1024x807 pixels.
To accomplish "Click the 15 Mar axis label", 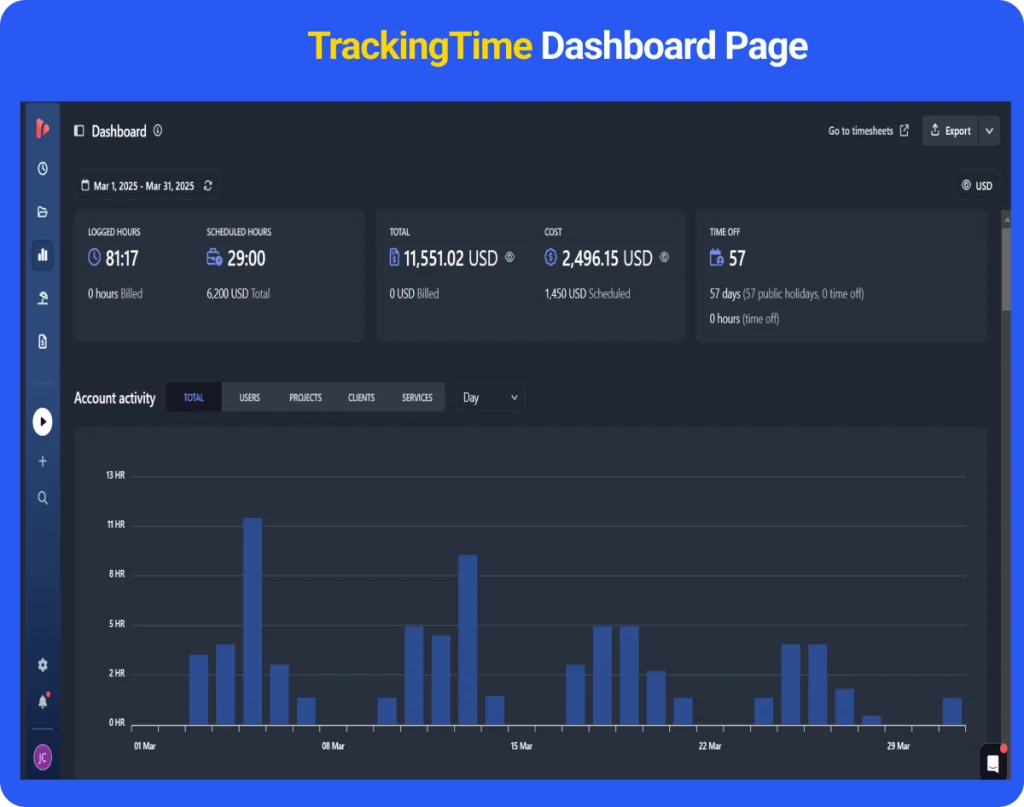I will pos(521,746).
